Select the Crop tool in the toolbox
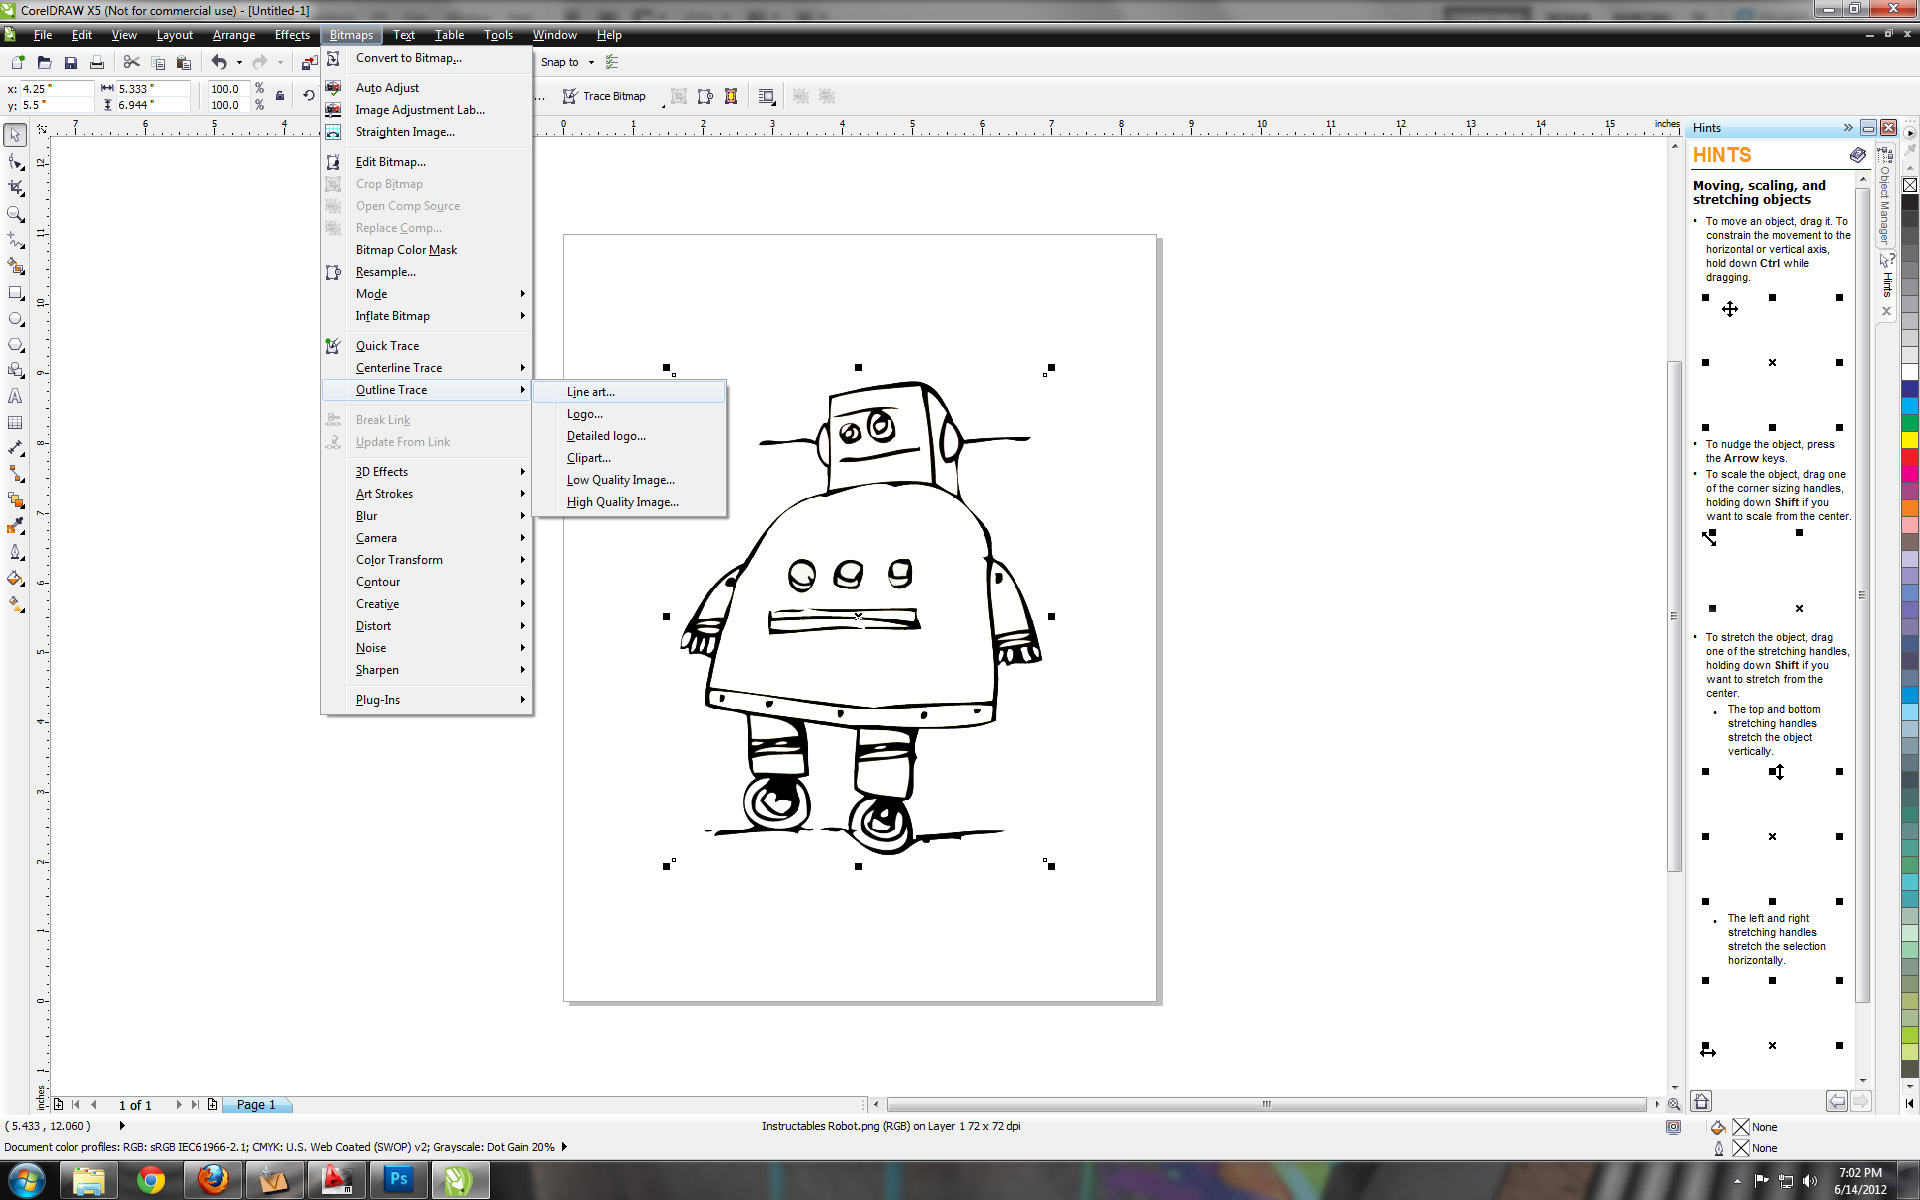1920x1200 pixels. click(x=15, y=187)
